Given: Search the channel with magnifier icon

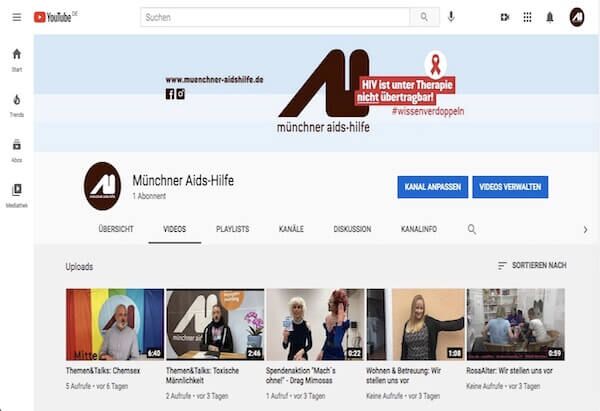Looking at the screenshot, I should 472,229.
